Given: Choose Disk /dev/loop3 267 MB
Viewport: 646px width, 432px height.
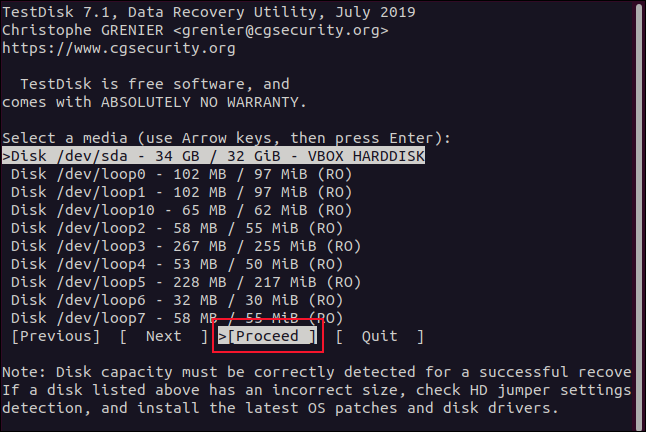Looking at the screenshot, I should coord(185,245).
